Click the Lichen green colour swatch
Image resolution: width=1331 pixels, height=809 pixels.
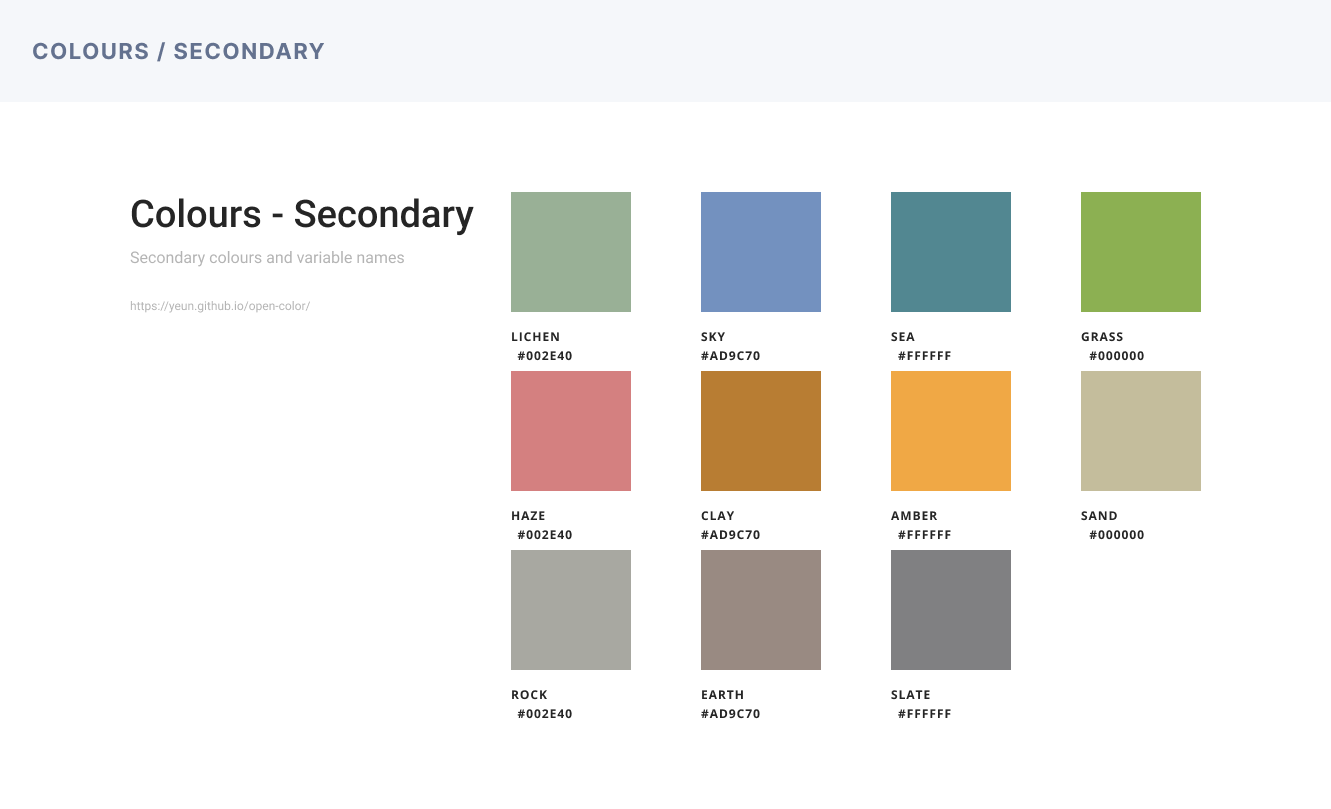pyautogui.click(x=571, y=252)
